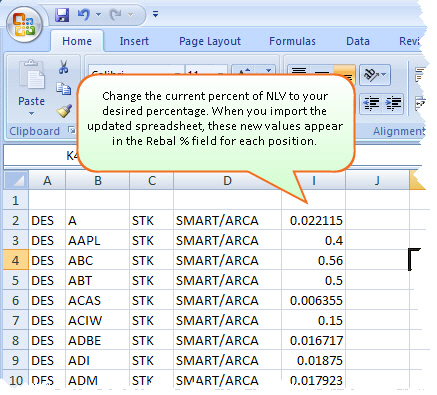Select column A header
437x395 pixels.
click(x=47, y=180)
